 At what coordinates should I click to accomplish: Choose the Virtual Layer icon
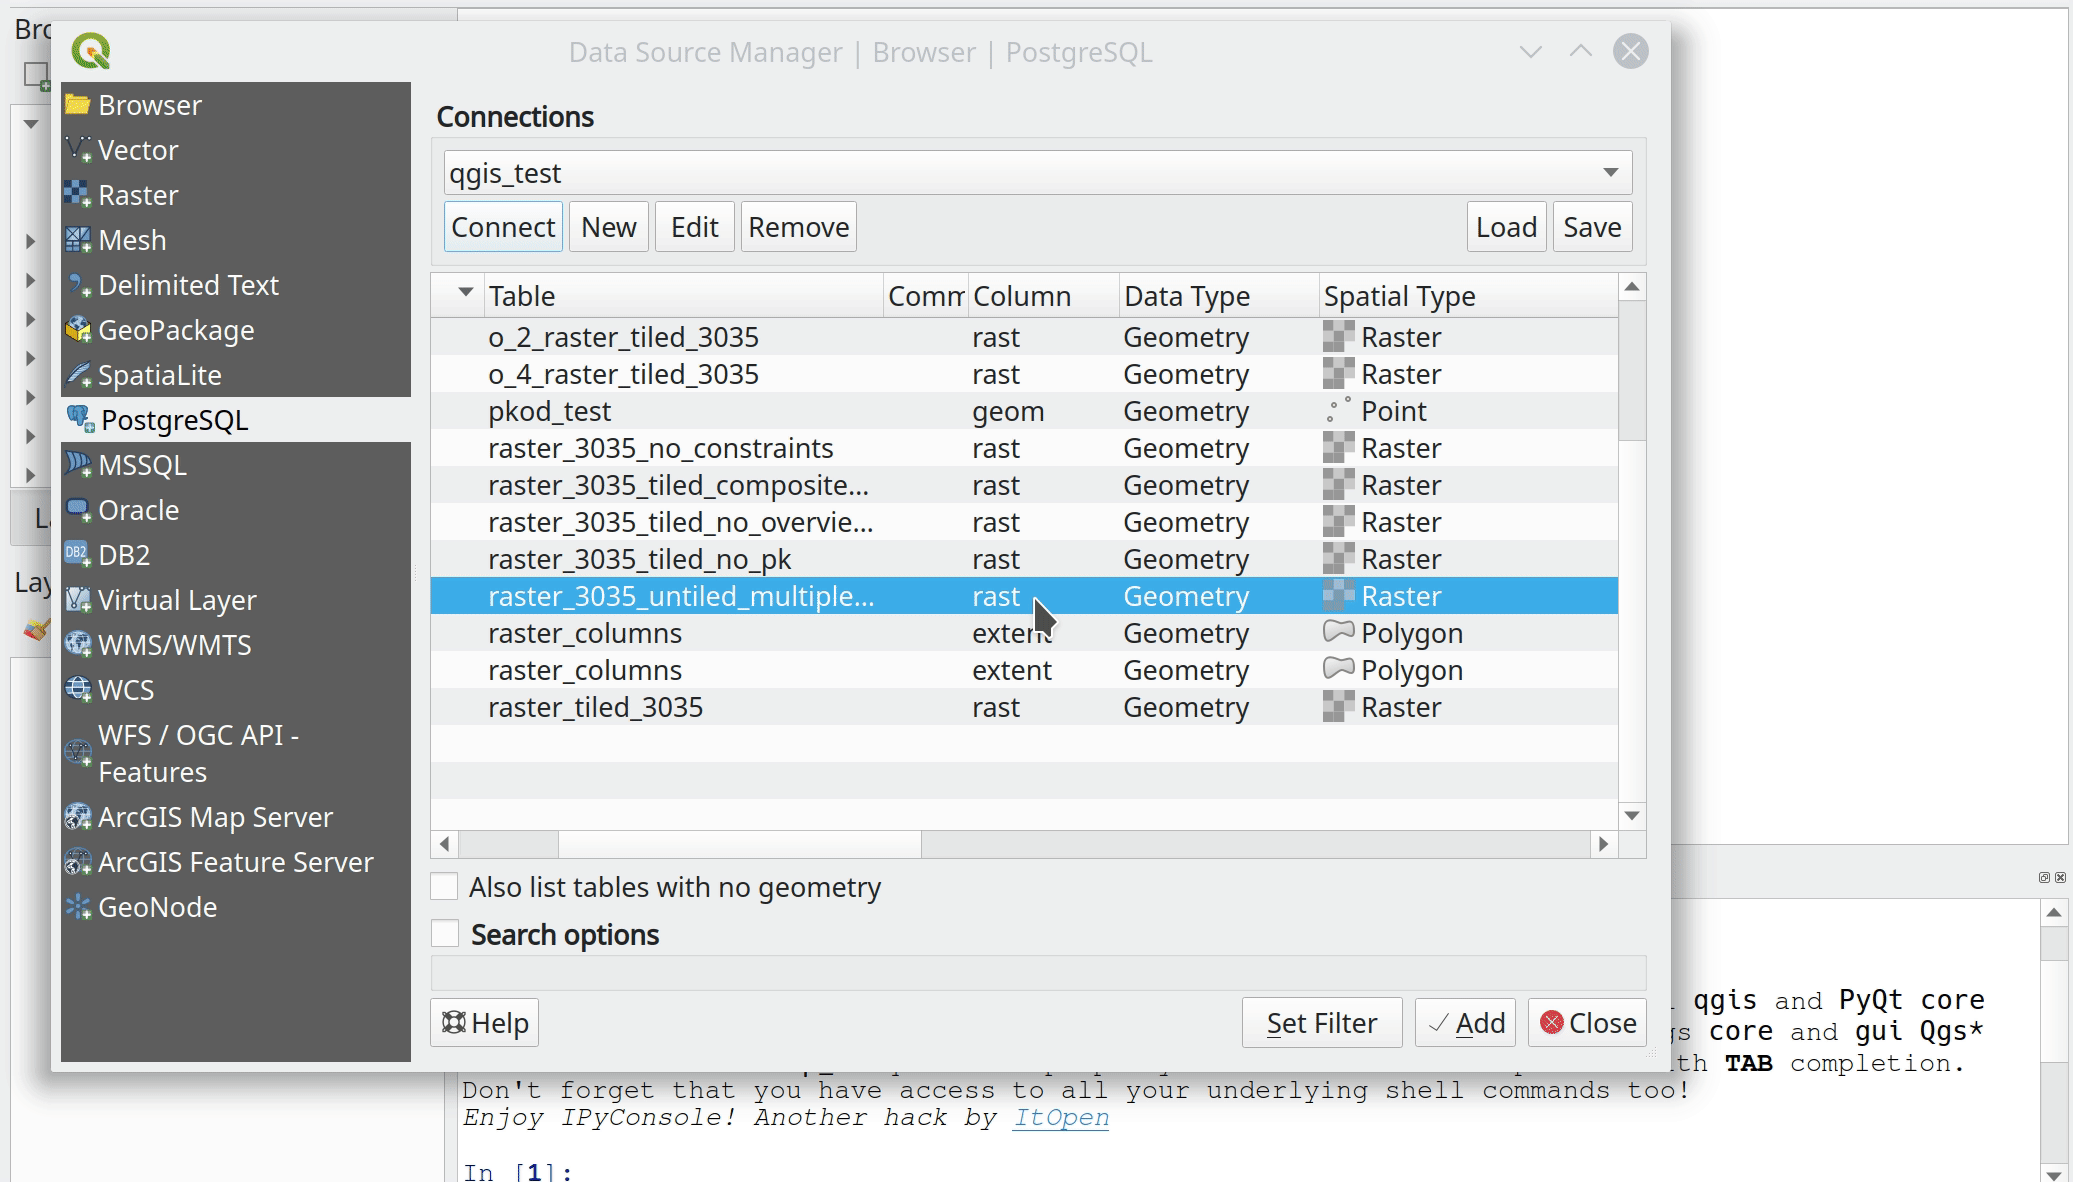77,599
